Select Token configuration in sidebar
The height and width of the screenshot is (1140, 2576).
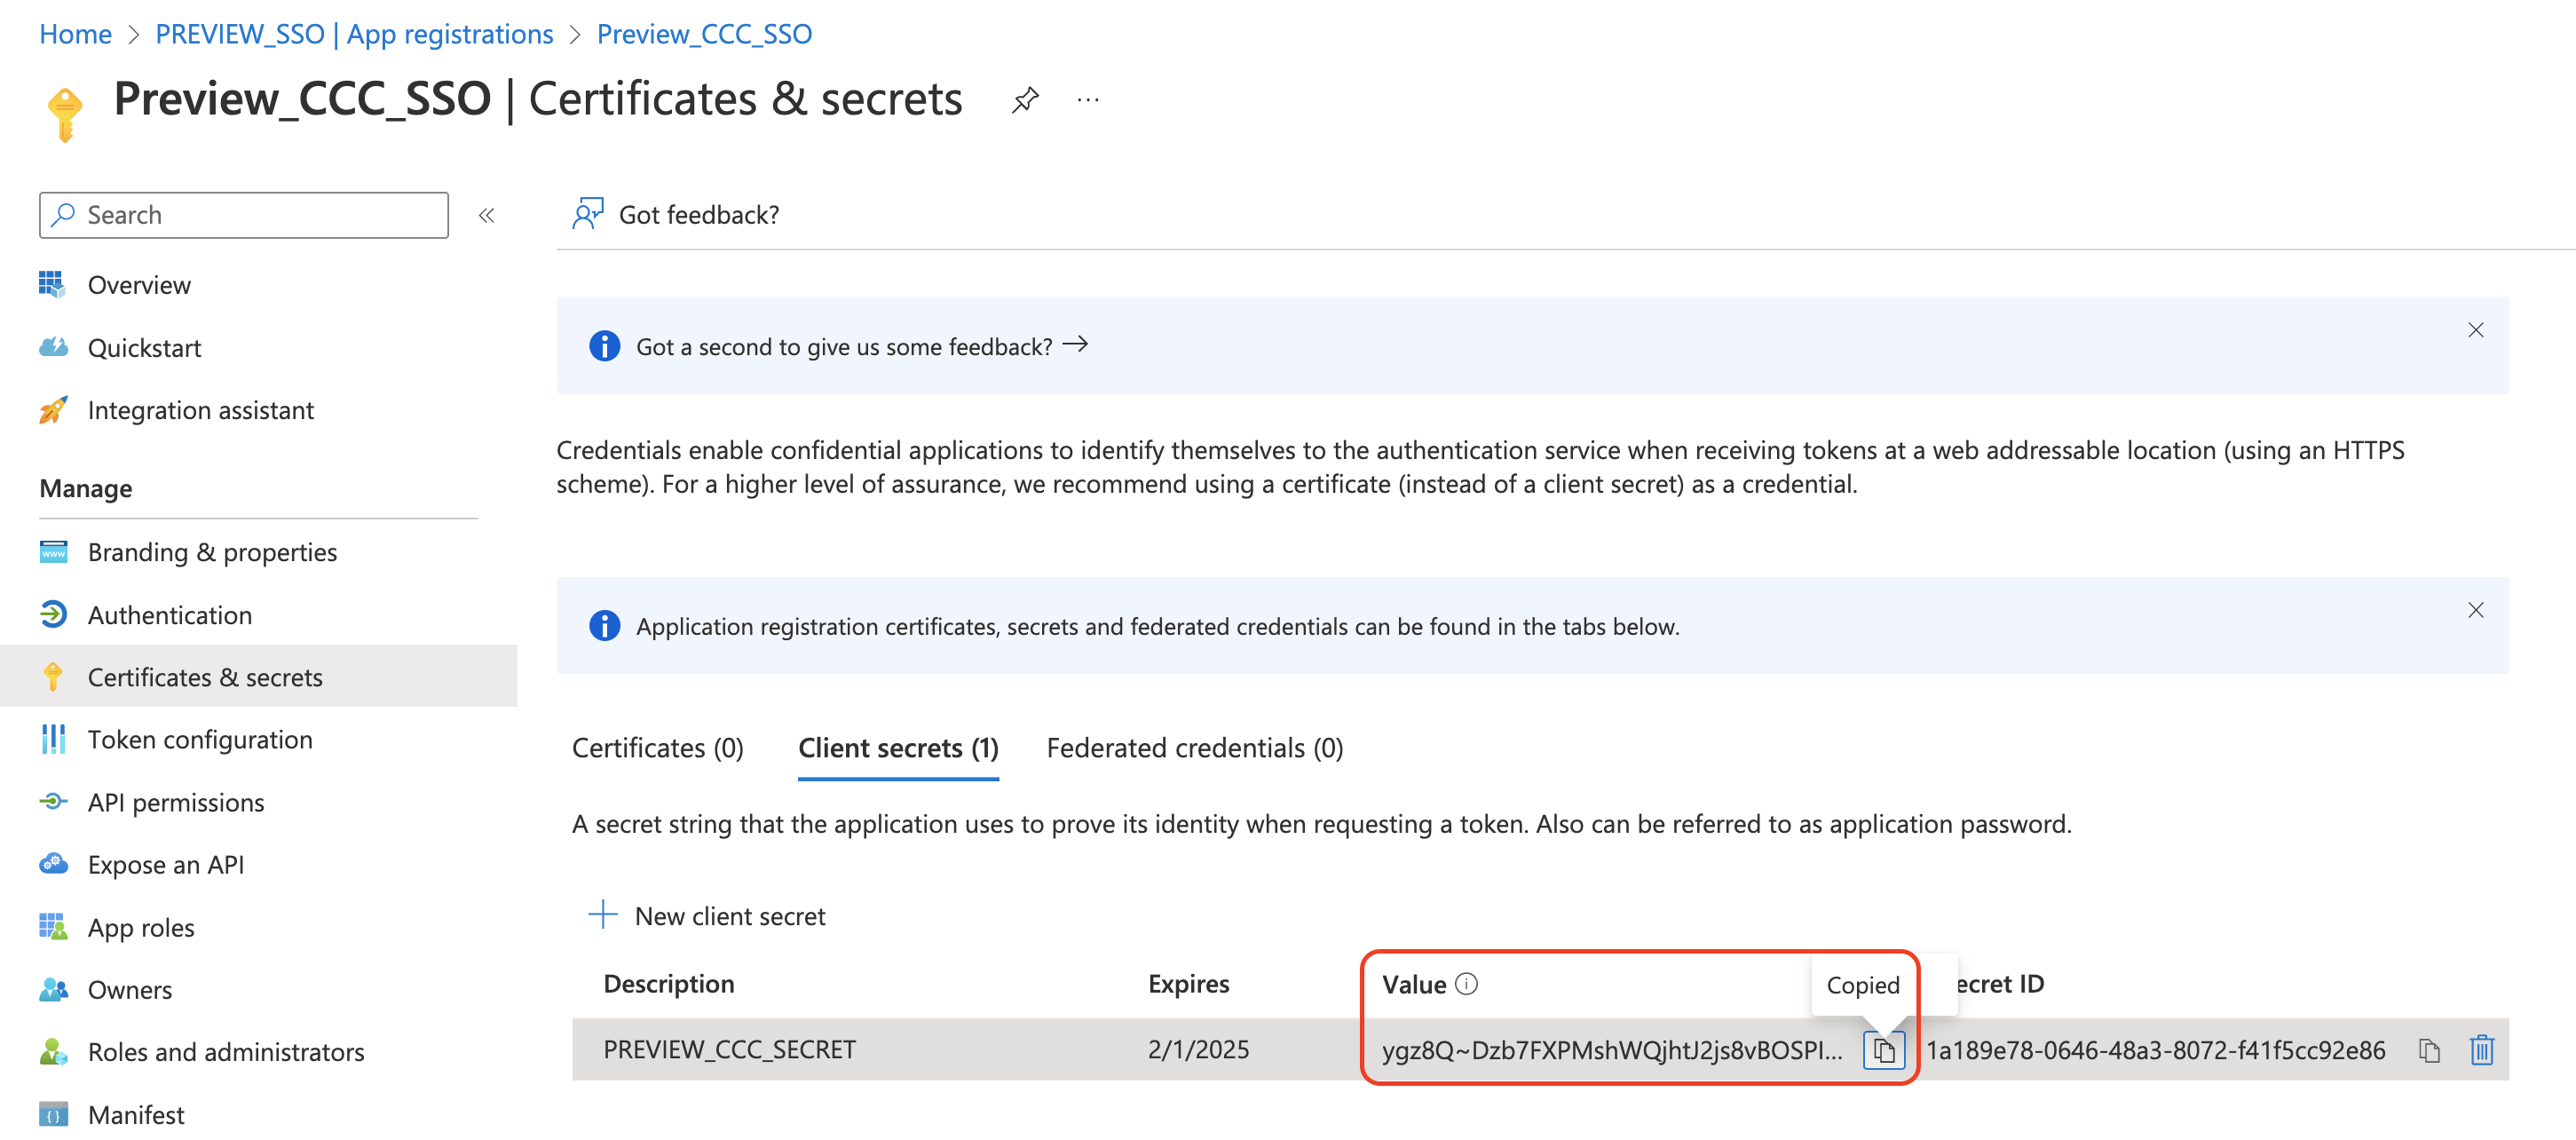click(199, 740)
